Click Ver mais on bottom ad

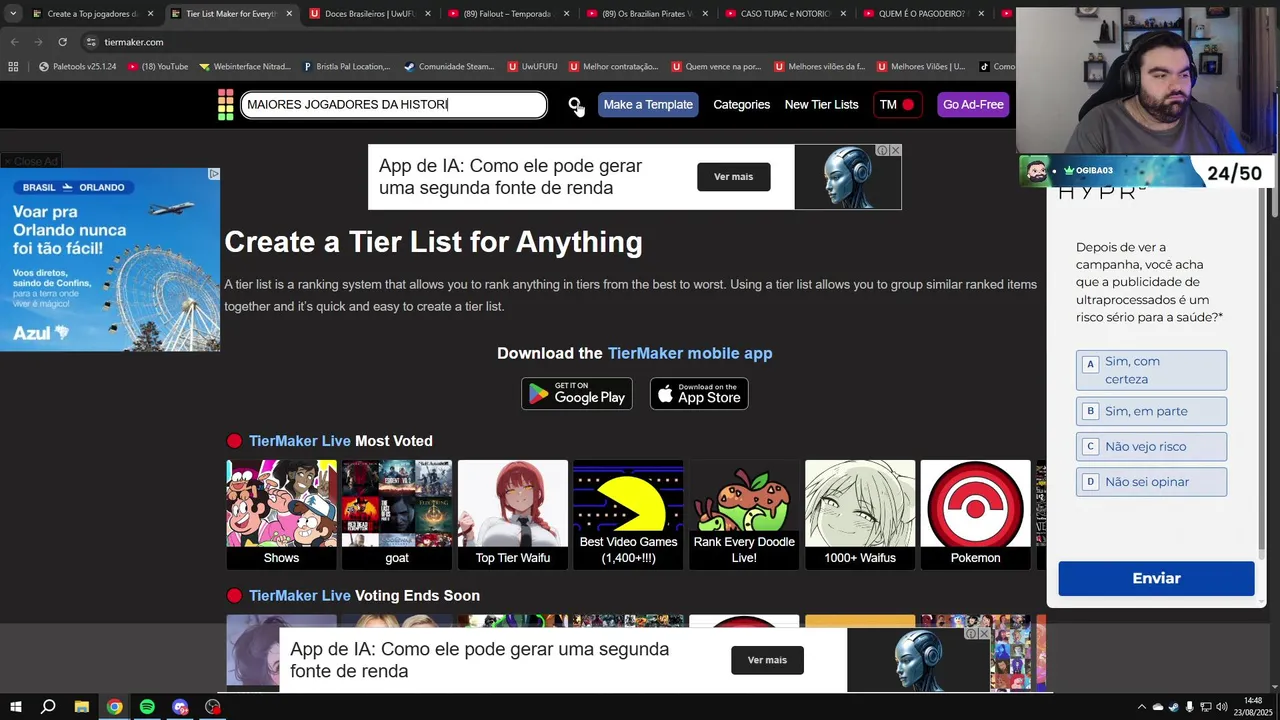click(767, 660)
